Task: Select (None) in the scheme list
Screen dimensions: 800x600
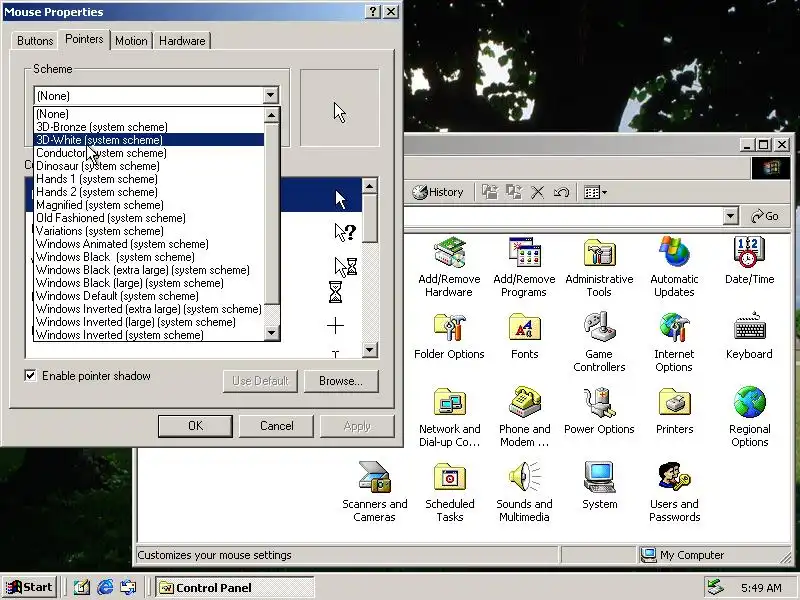Action: click(149, 114)
